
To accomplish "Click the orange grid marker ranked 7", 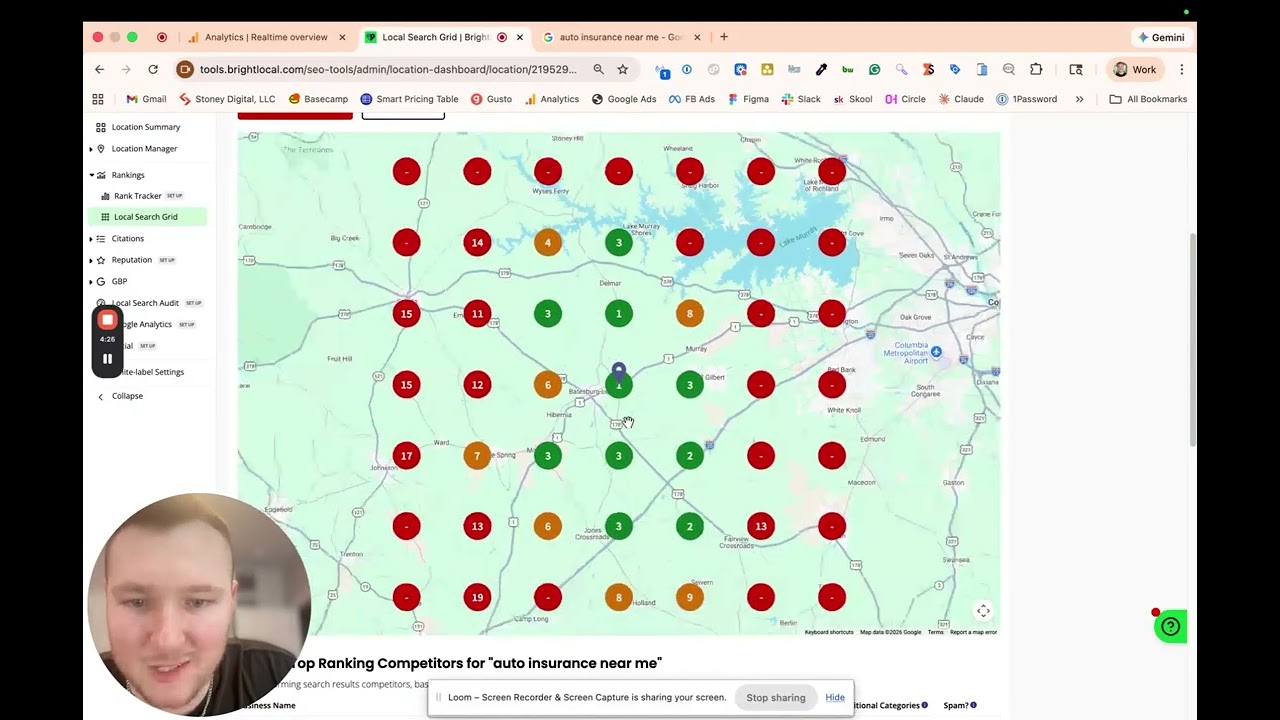I will 477,455.
